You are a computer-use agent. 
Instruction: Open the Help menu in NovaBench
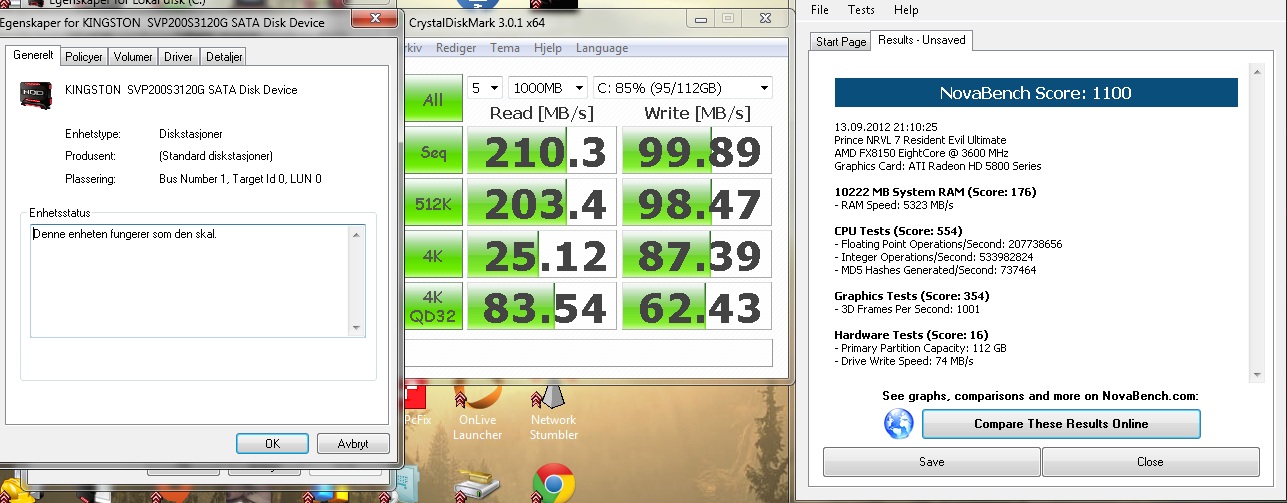[x=906, y=10]
